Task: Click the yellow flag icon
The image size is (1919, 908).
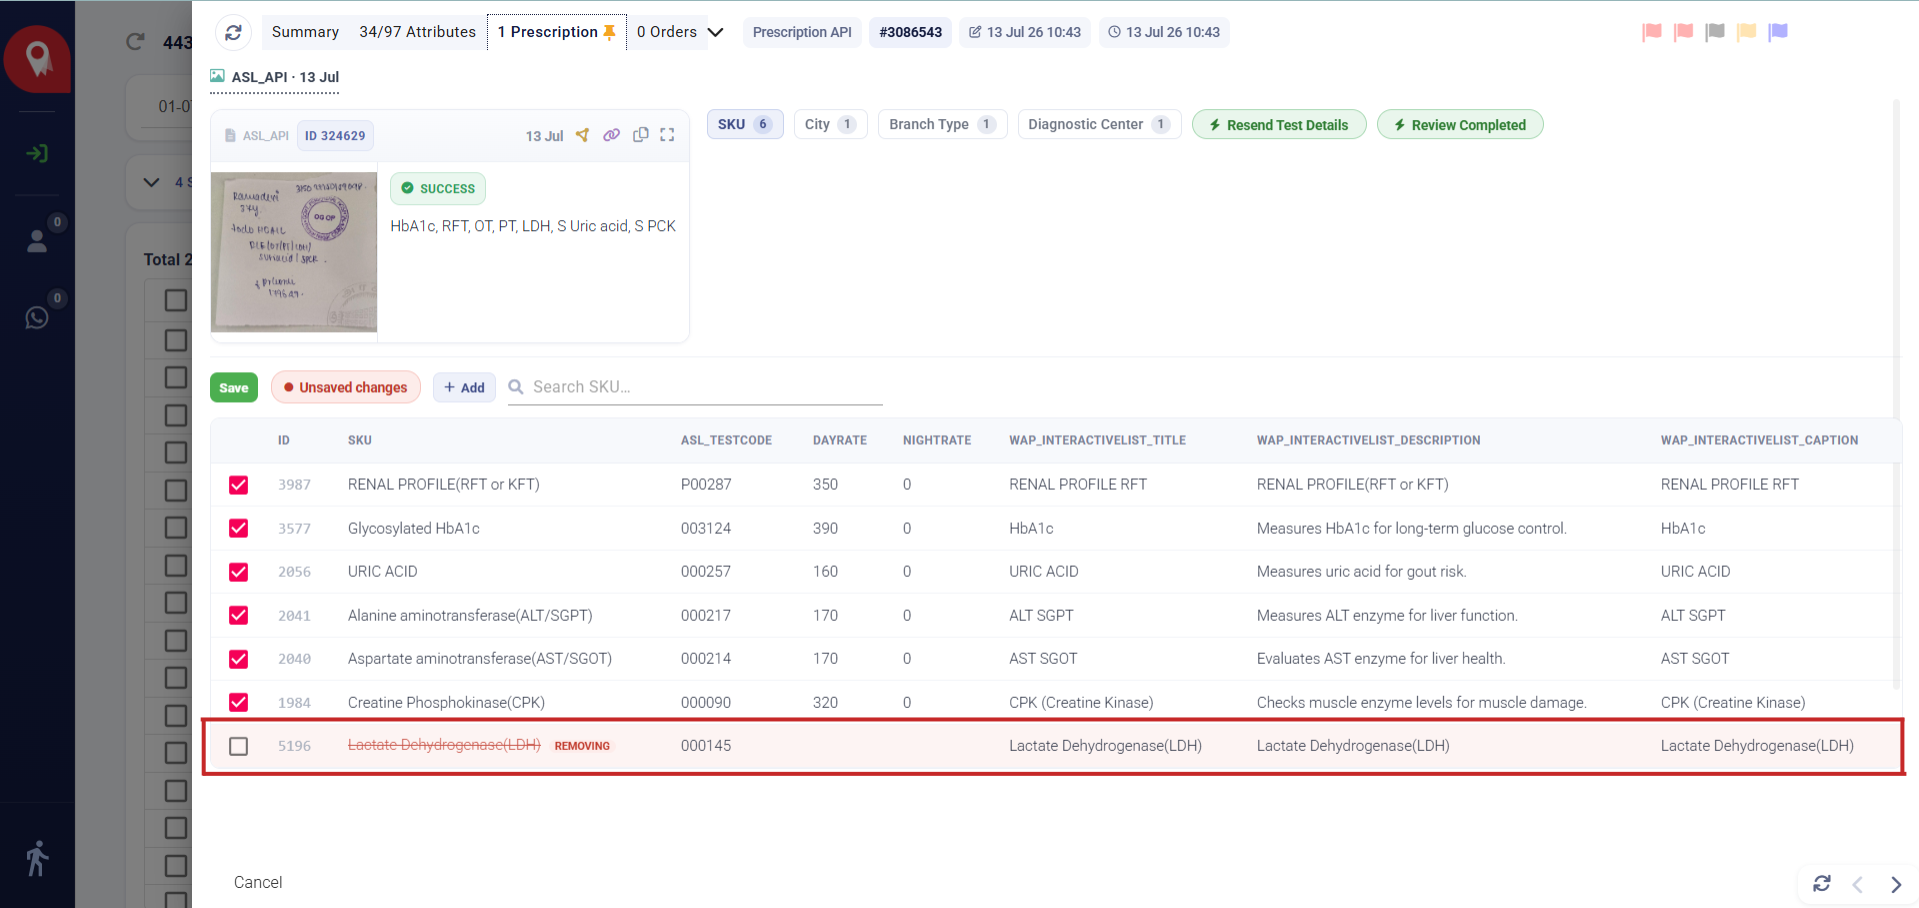Action: [x=1747, y=32]
